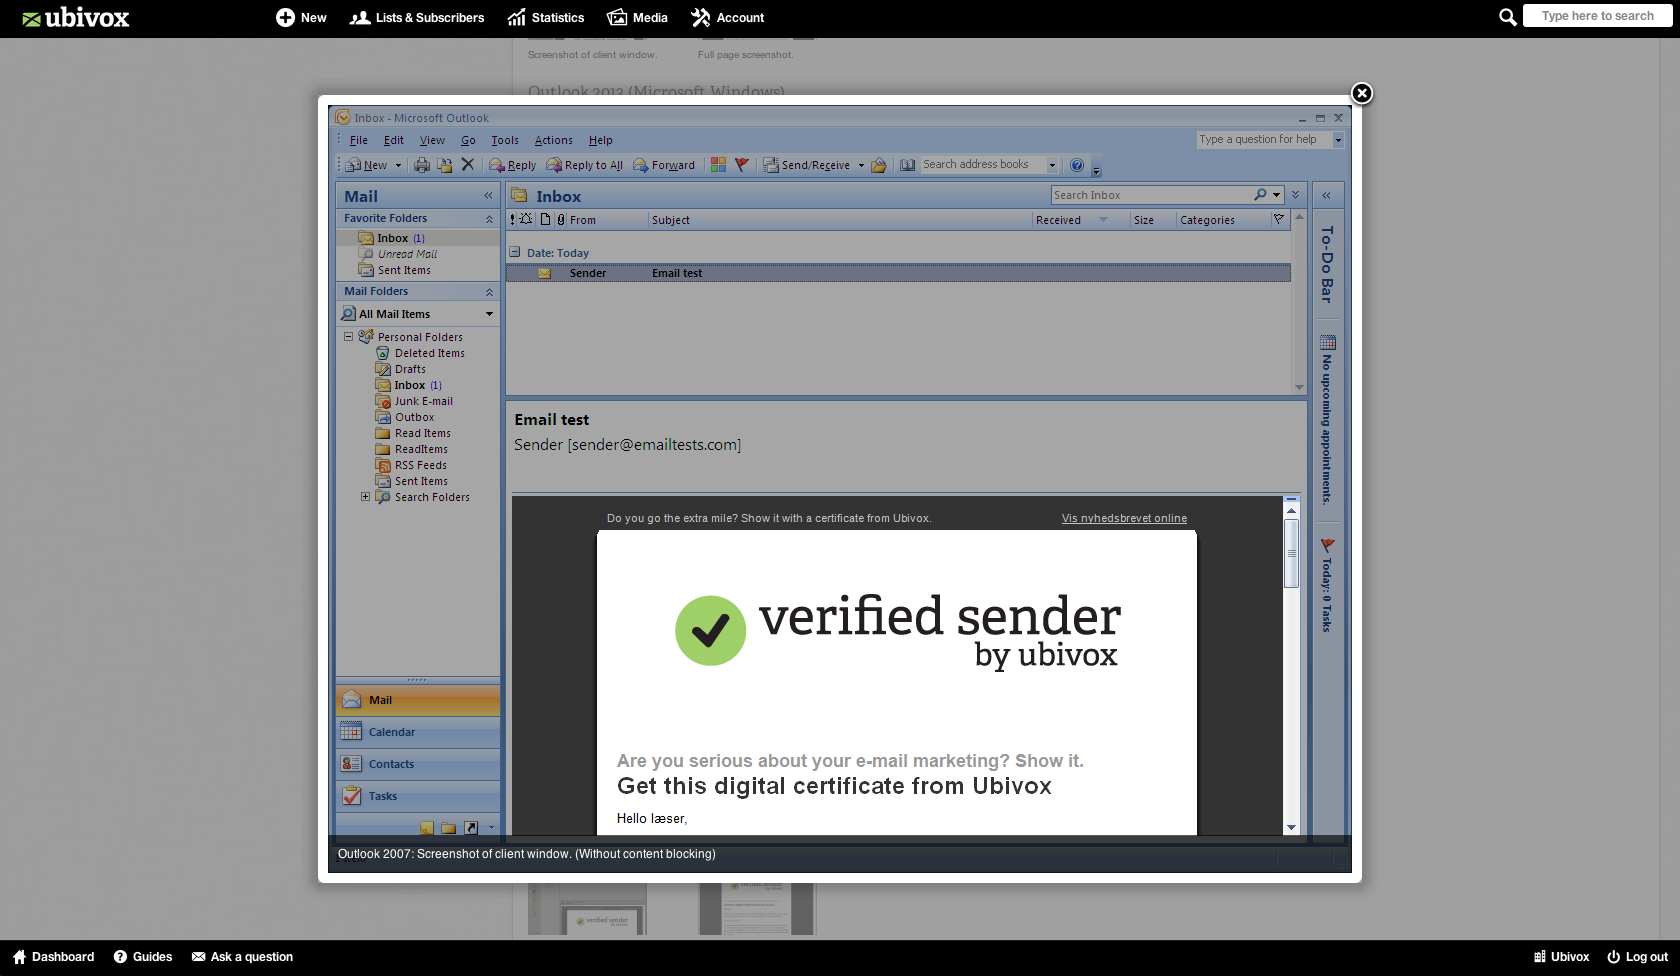Click Ask a question in footer
Image resolution: width=1680 pixels, height=976 pixels.
coord(242,957)
